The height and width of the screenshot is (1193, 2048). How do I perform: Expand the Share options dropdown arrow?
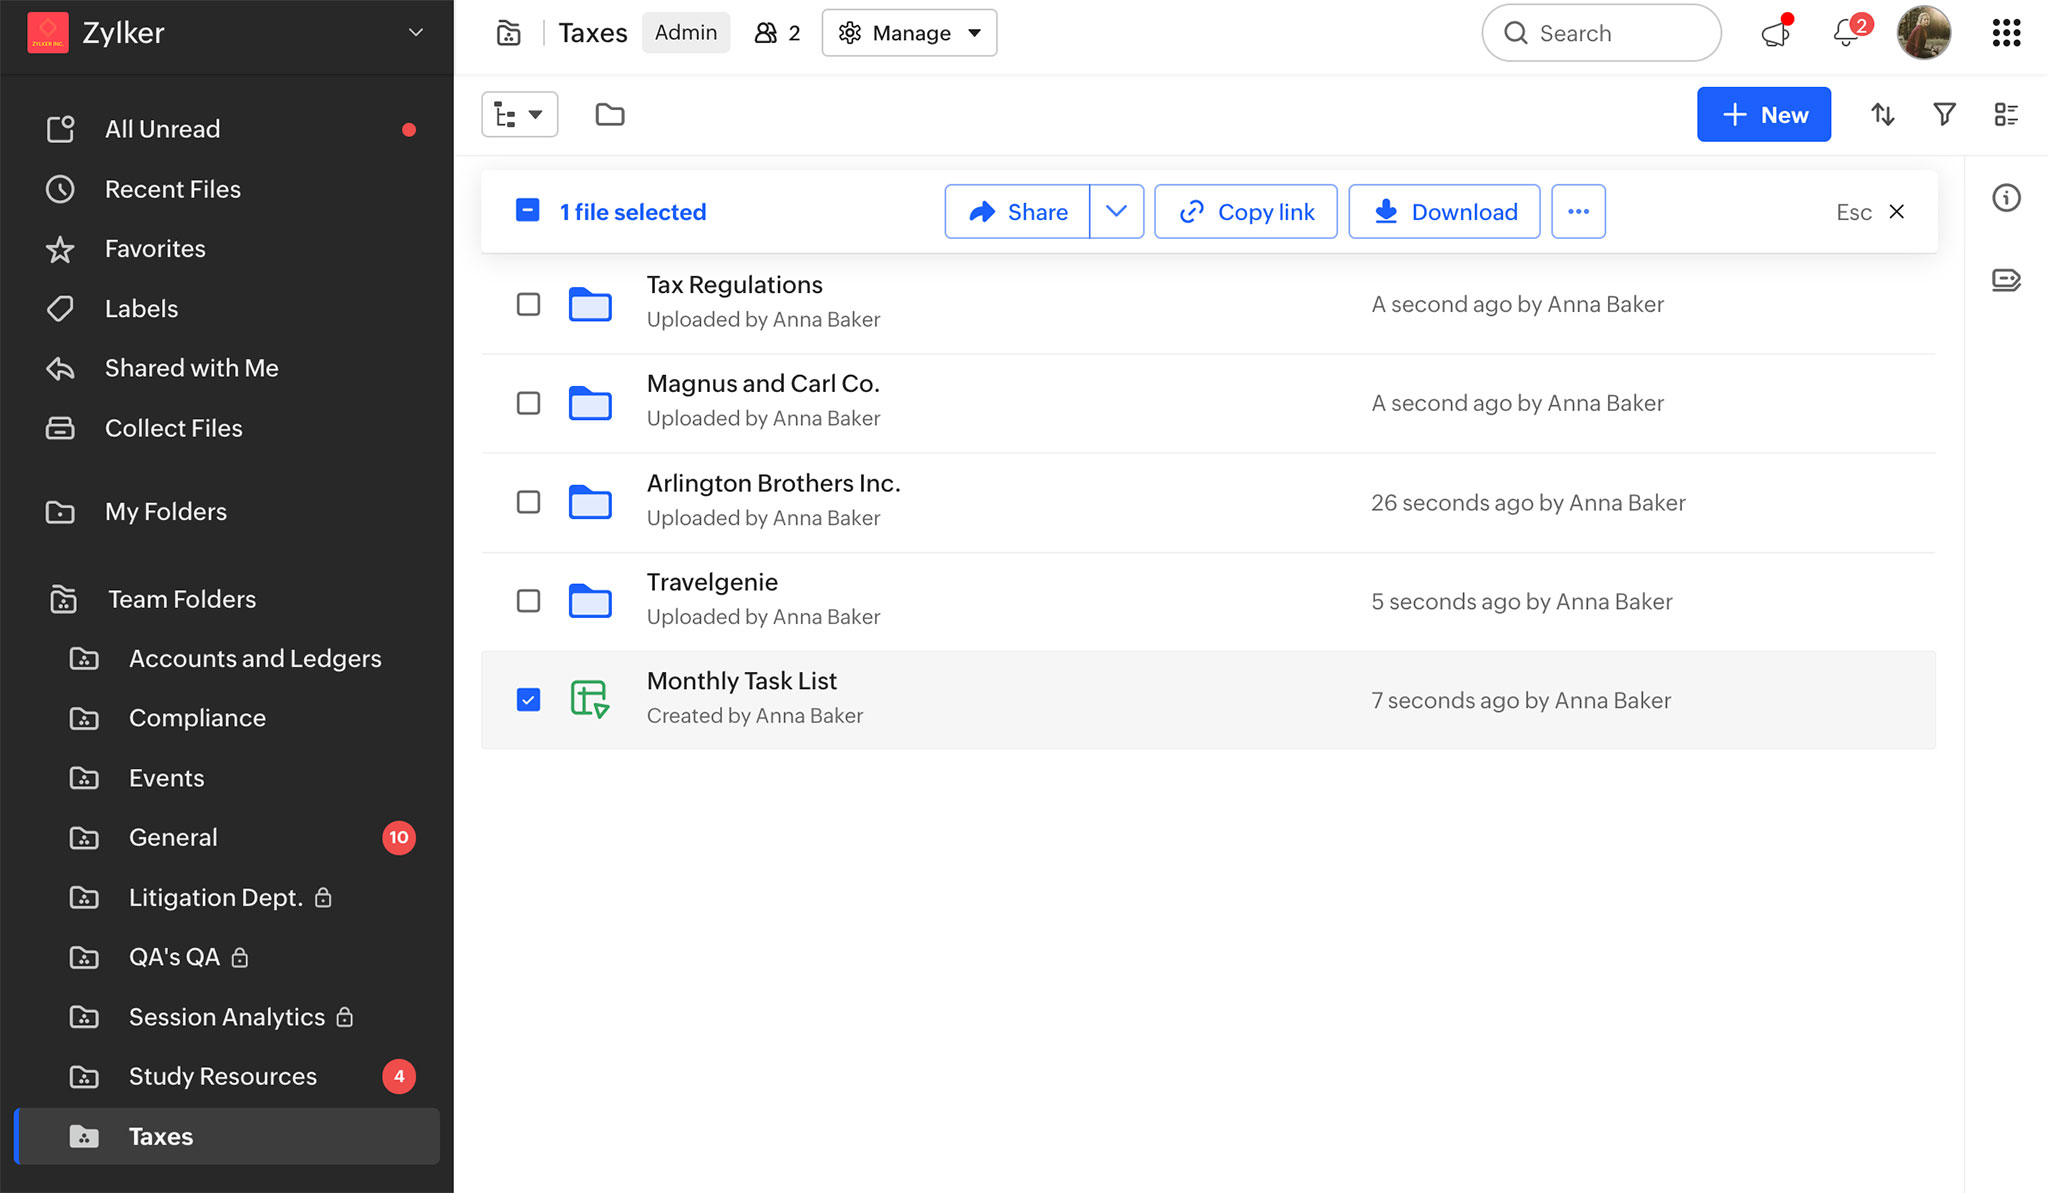pos(1116,212)
